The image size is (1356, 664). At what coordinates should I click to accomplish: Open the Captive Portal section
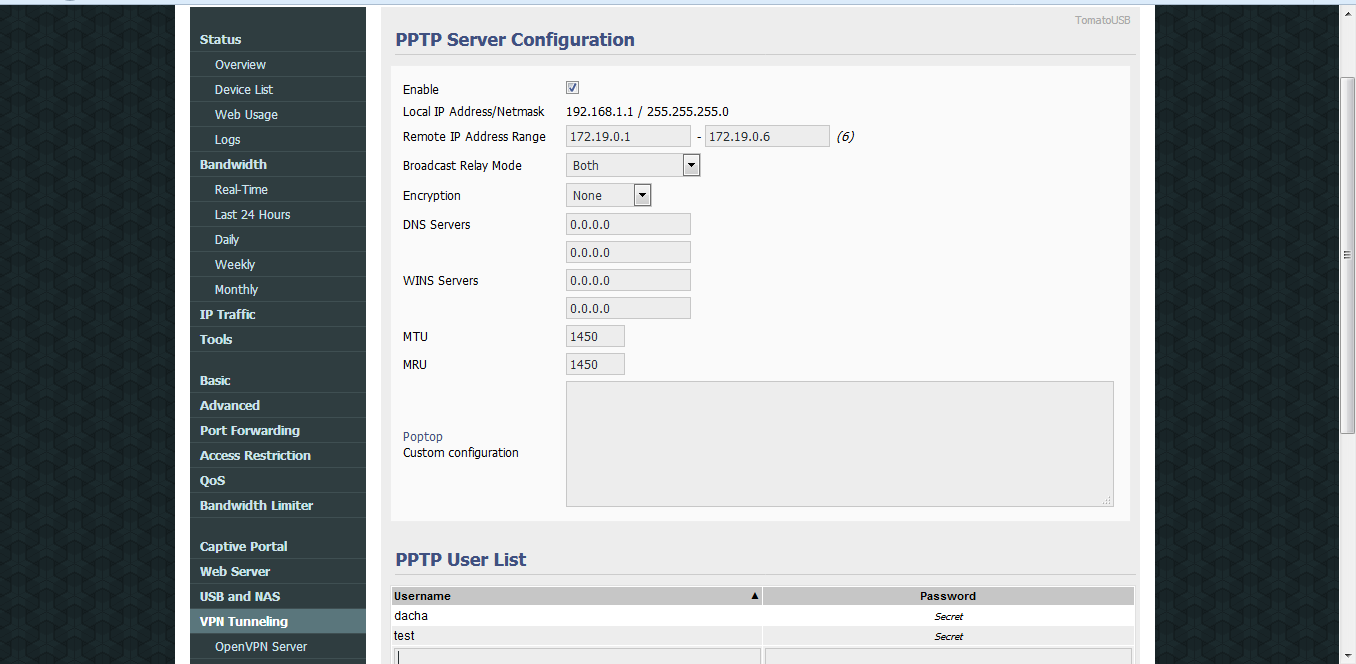(278, 546)
